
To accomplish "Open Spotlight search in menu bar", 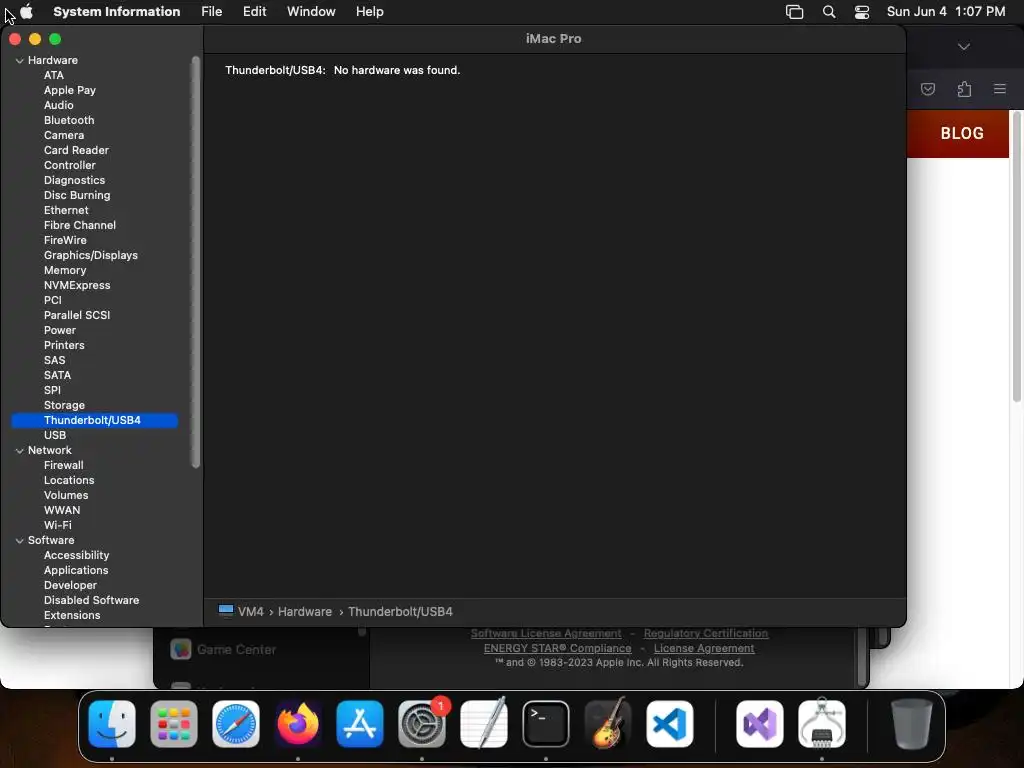I will pyautogui.click(x=829, y=12).
